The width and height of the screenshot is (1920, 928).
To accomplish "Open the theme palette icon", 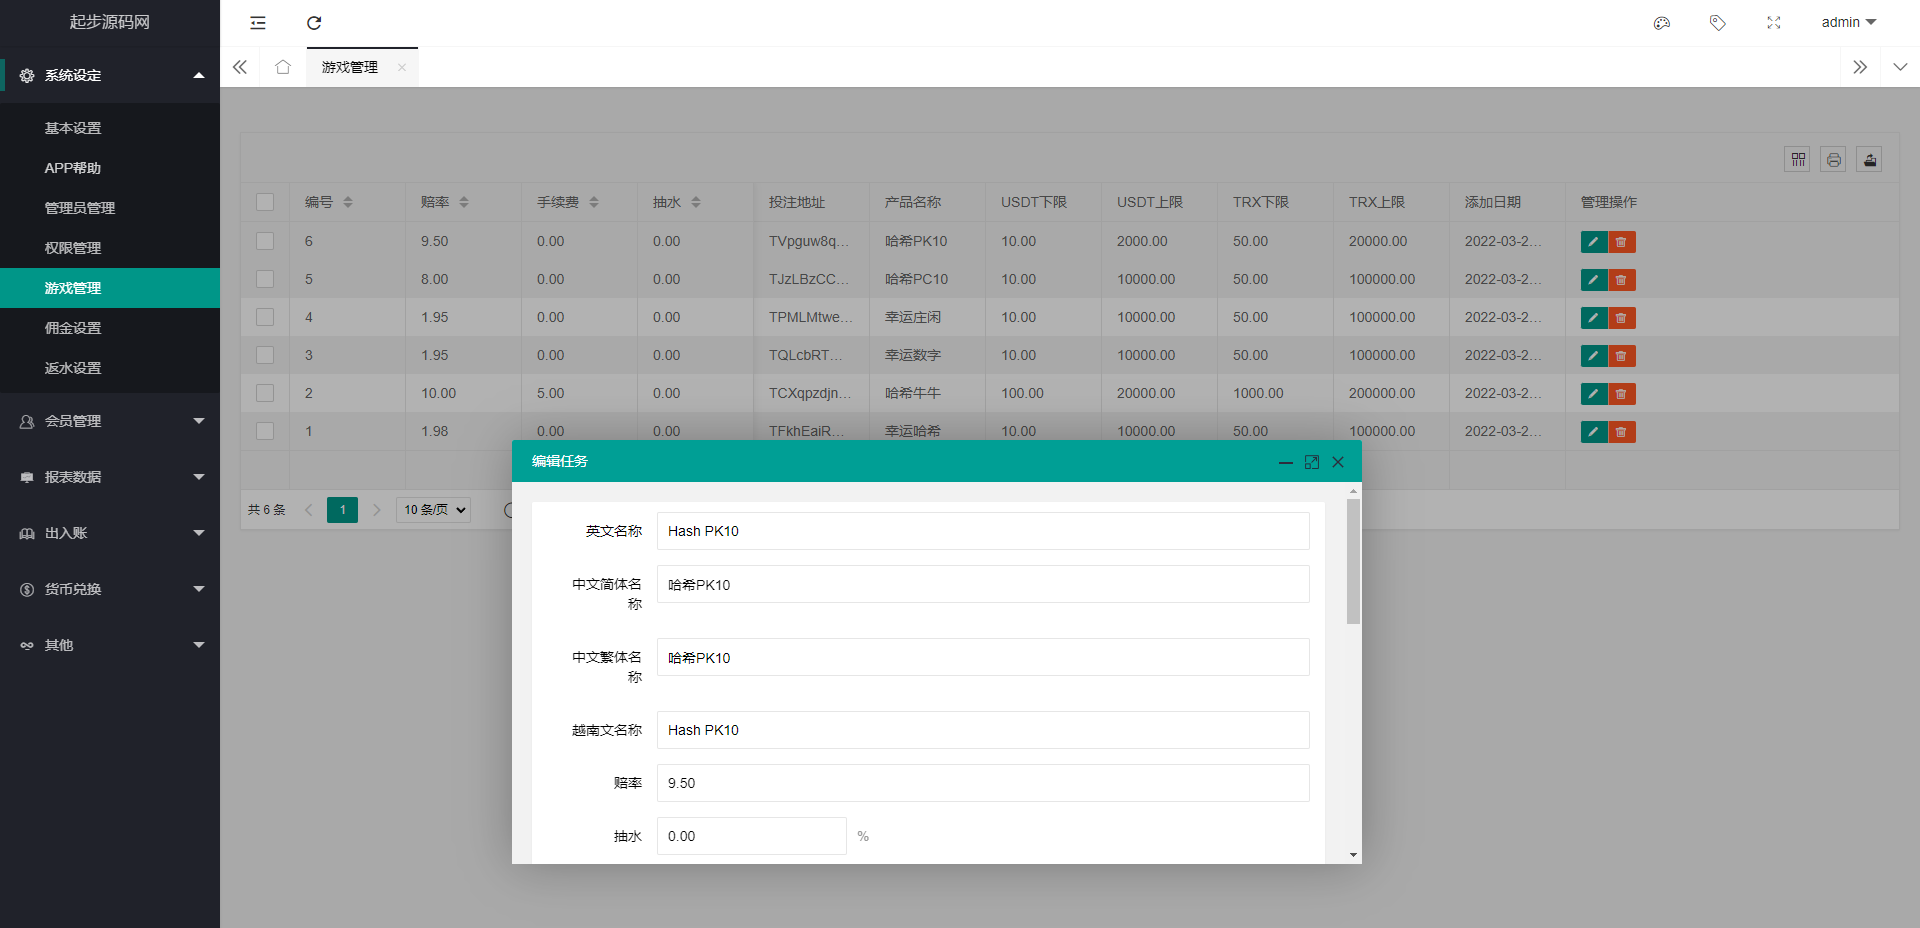I will (x=1662, y=23).
